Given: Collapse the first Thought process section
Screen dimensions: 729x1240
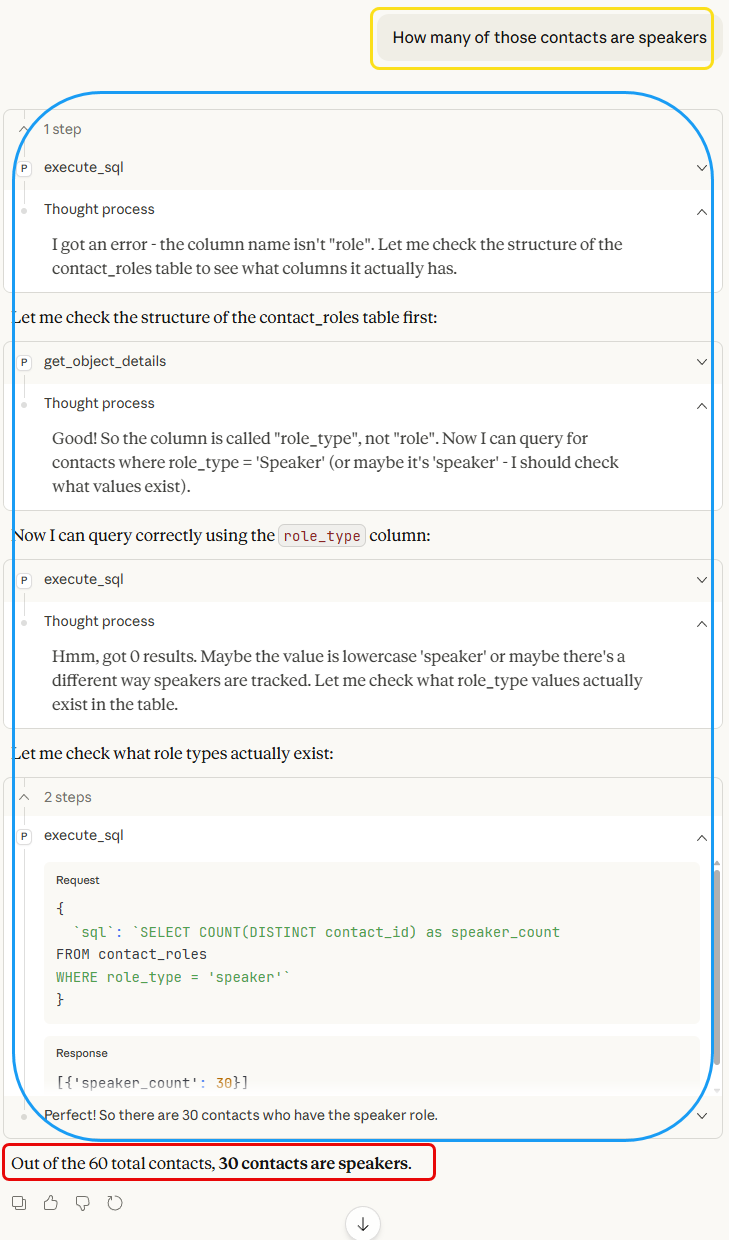Looking at the screenshot, I should pyautogui.click(x=701, y=209).
